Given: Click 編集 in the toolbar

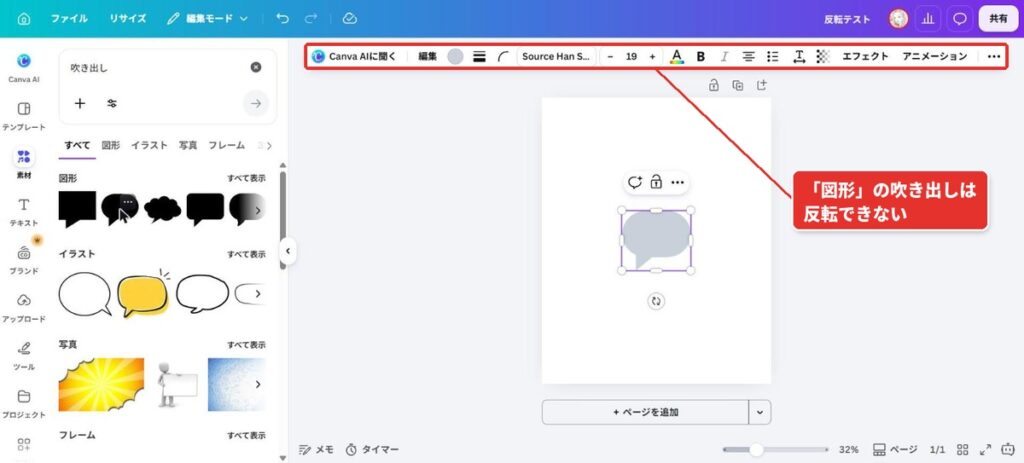Looking at the screenshot, I should click(x=427, y=56).
